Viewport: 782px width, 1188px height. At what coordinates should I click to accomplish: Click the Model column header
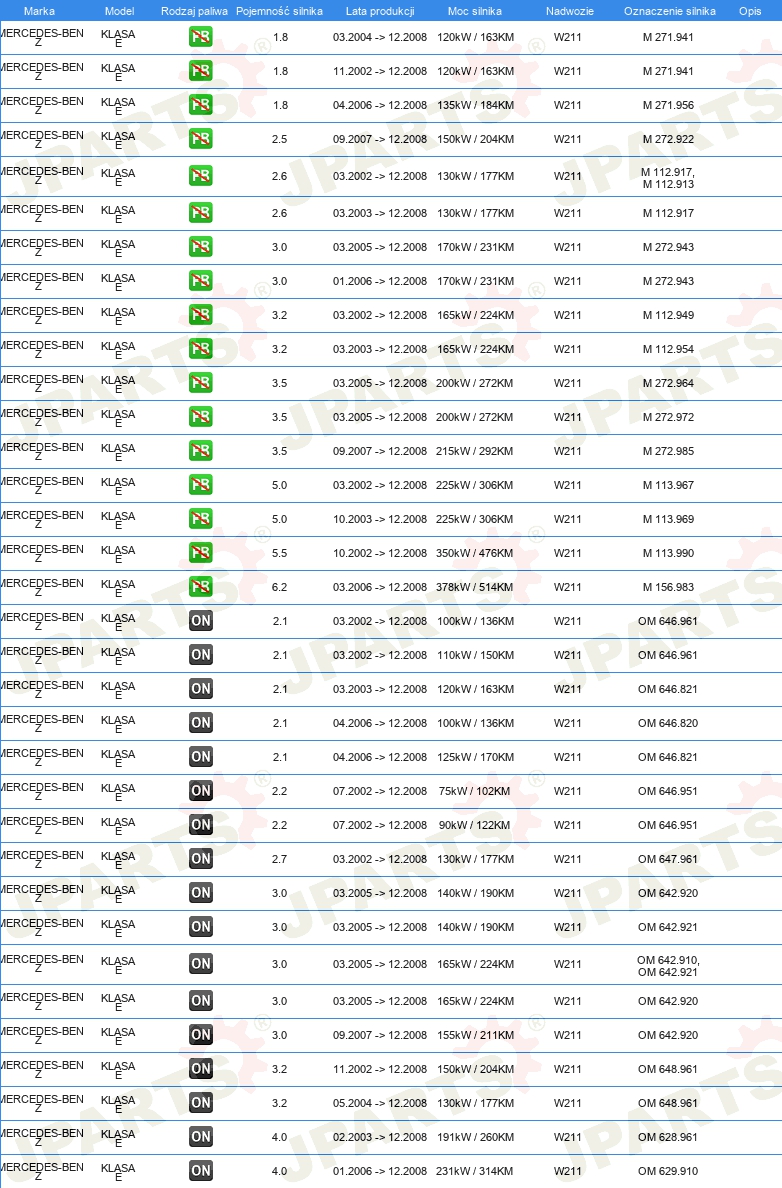coord(120,11)
